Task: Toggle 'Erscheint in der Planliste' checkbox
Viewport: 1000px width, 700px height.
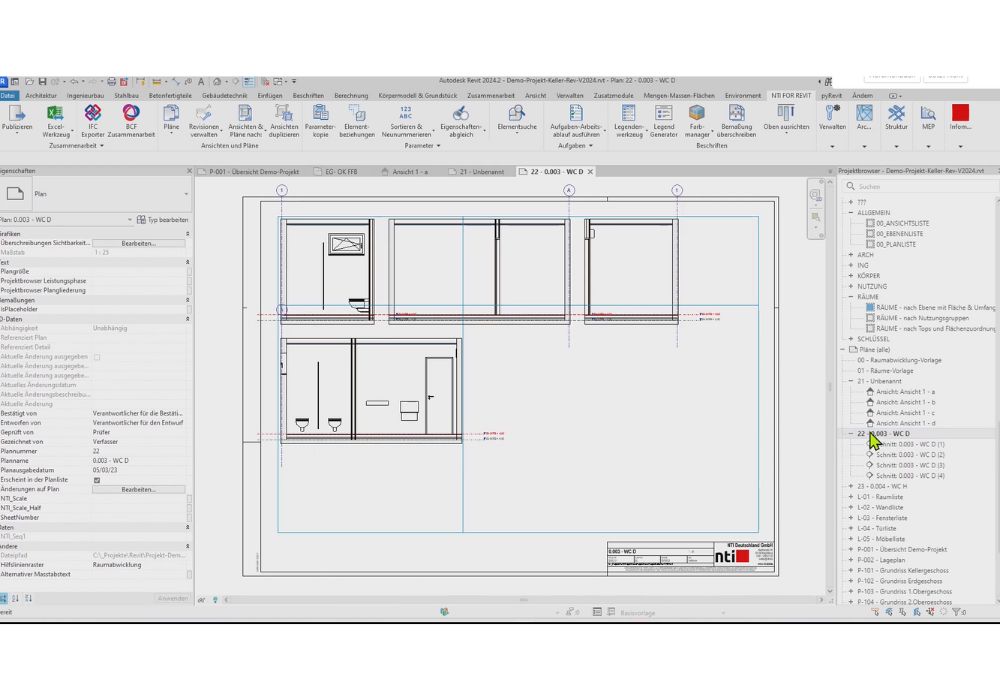Action: 97,480
